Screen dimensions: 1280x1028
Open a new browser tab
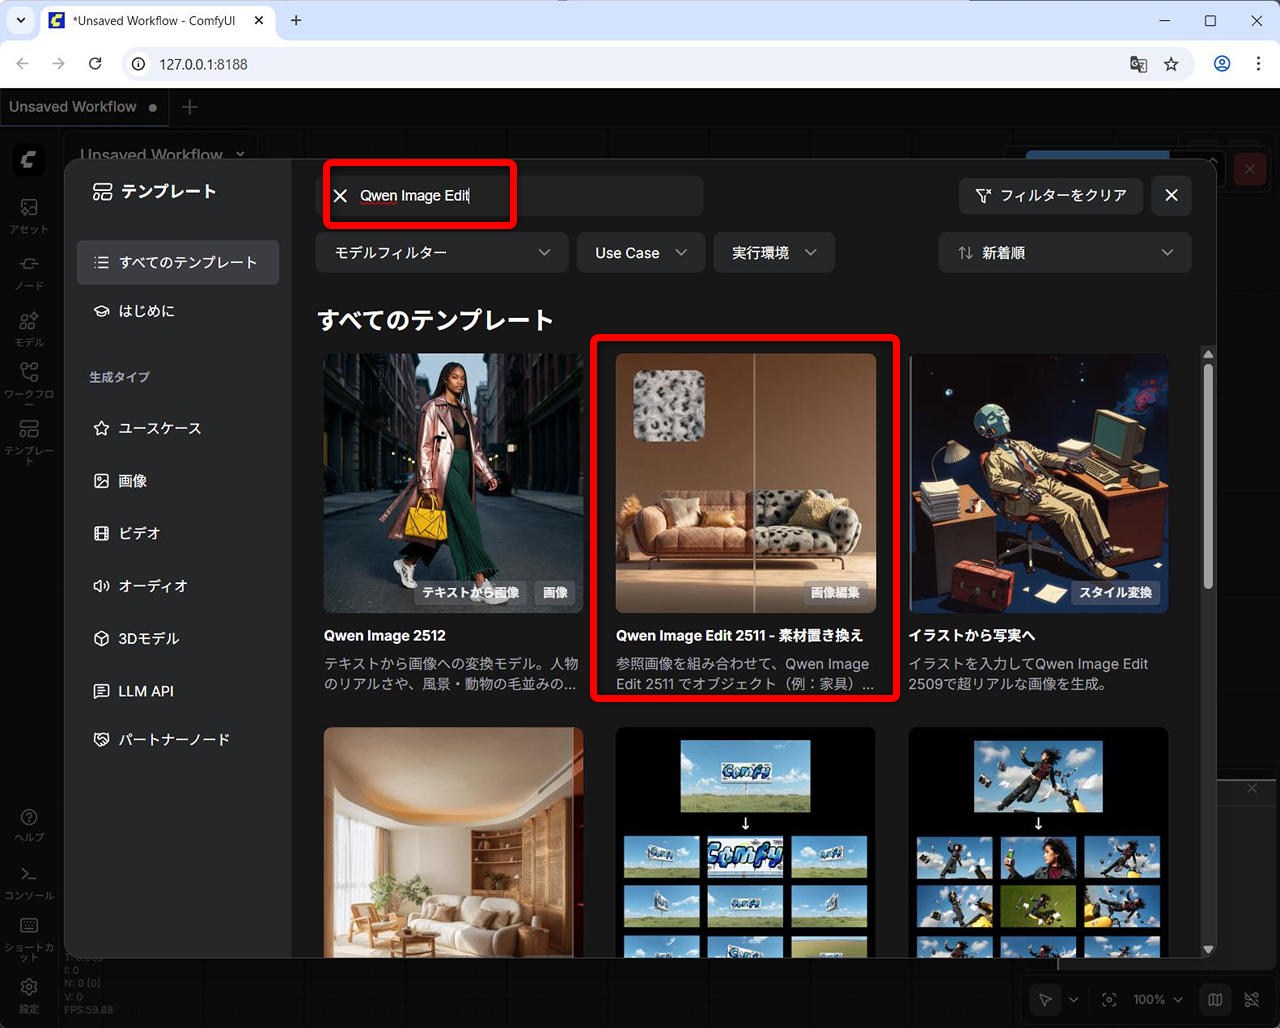(x=296, y=20)
